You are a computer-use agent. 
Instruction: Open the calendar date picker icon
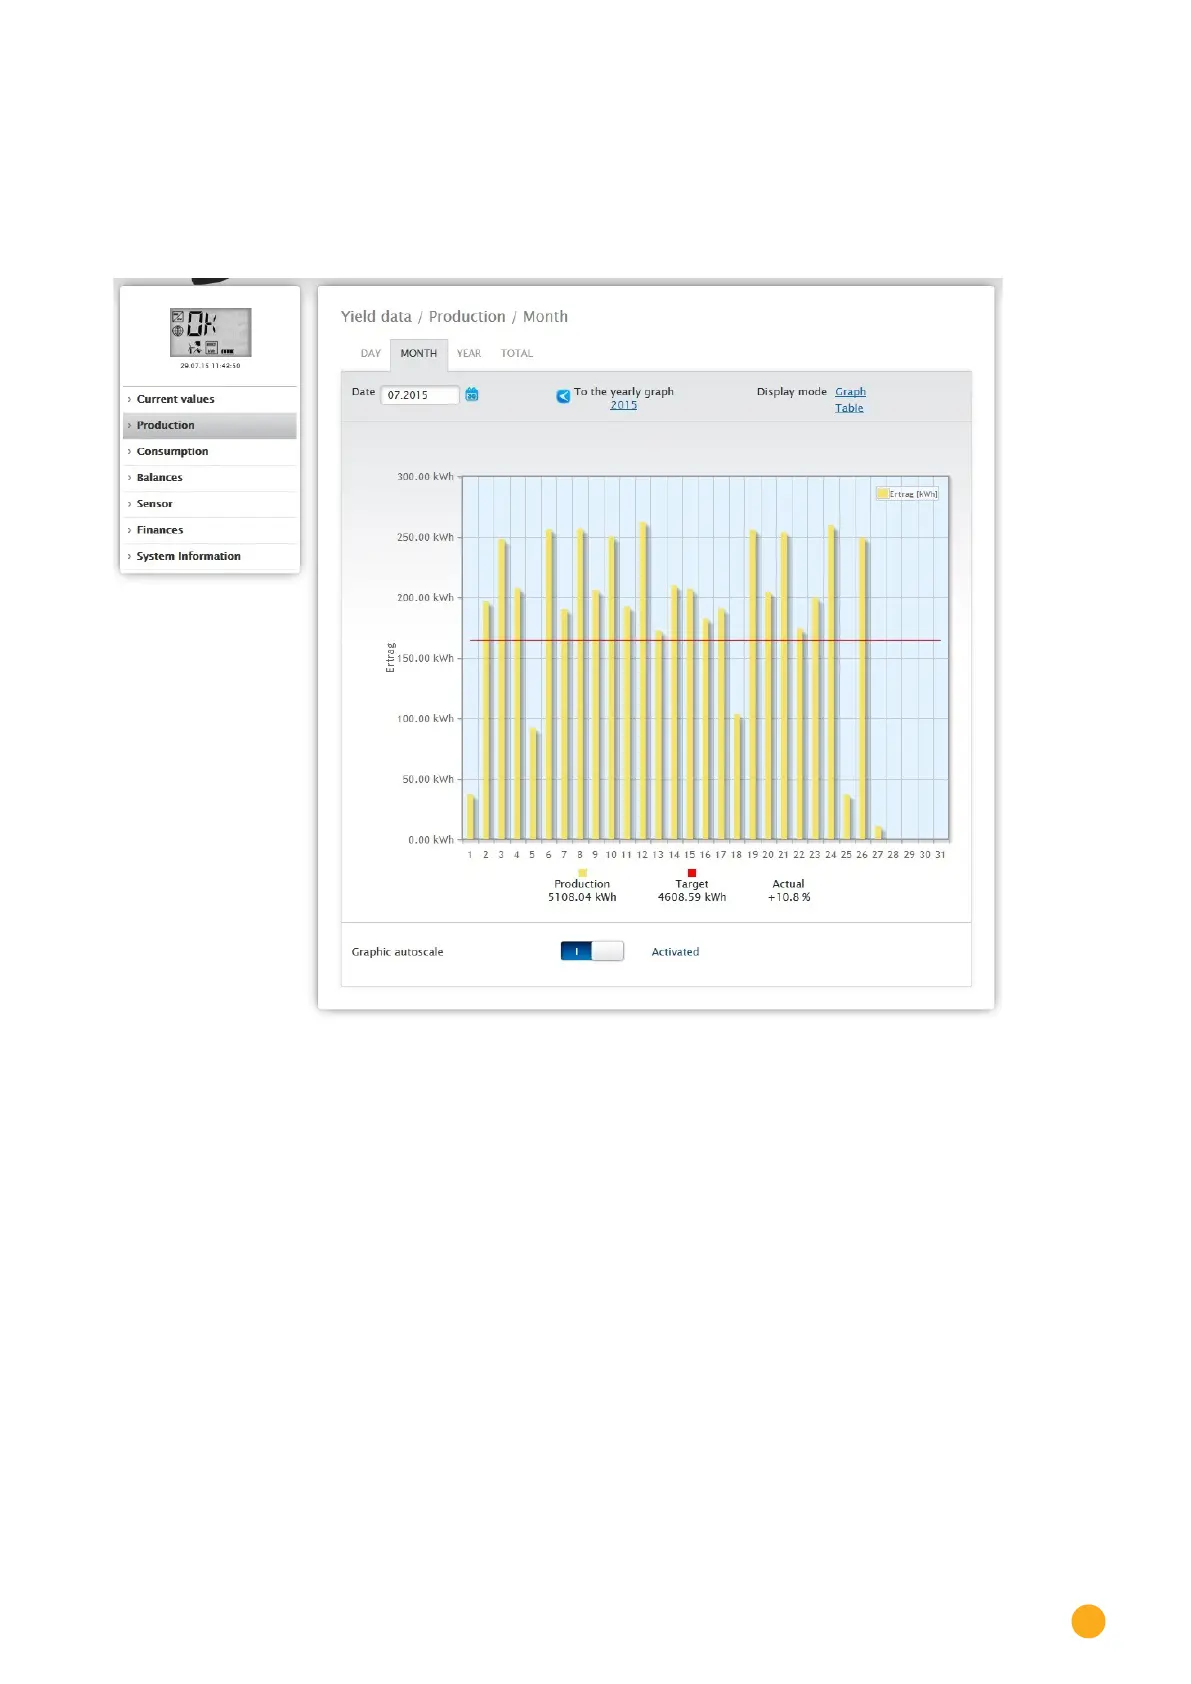[x=472, y=395]
